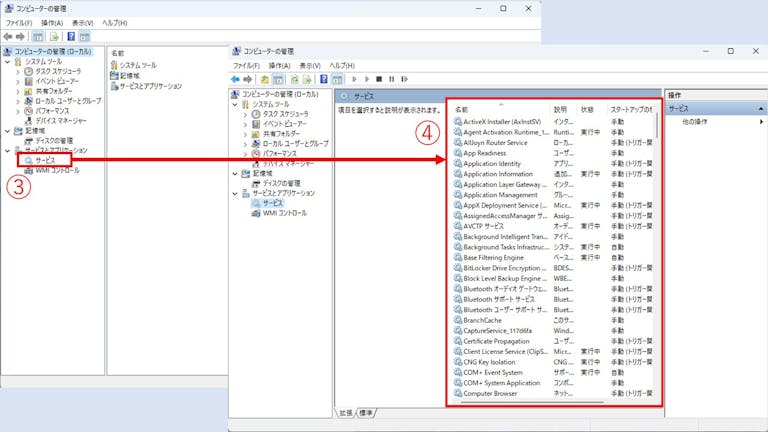Switch to the 標準 tab at the bottom
This screenshot has width=768, height=432.
coord(366,413)
